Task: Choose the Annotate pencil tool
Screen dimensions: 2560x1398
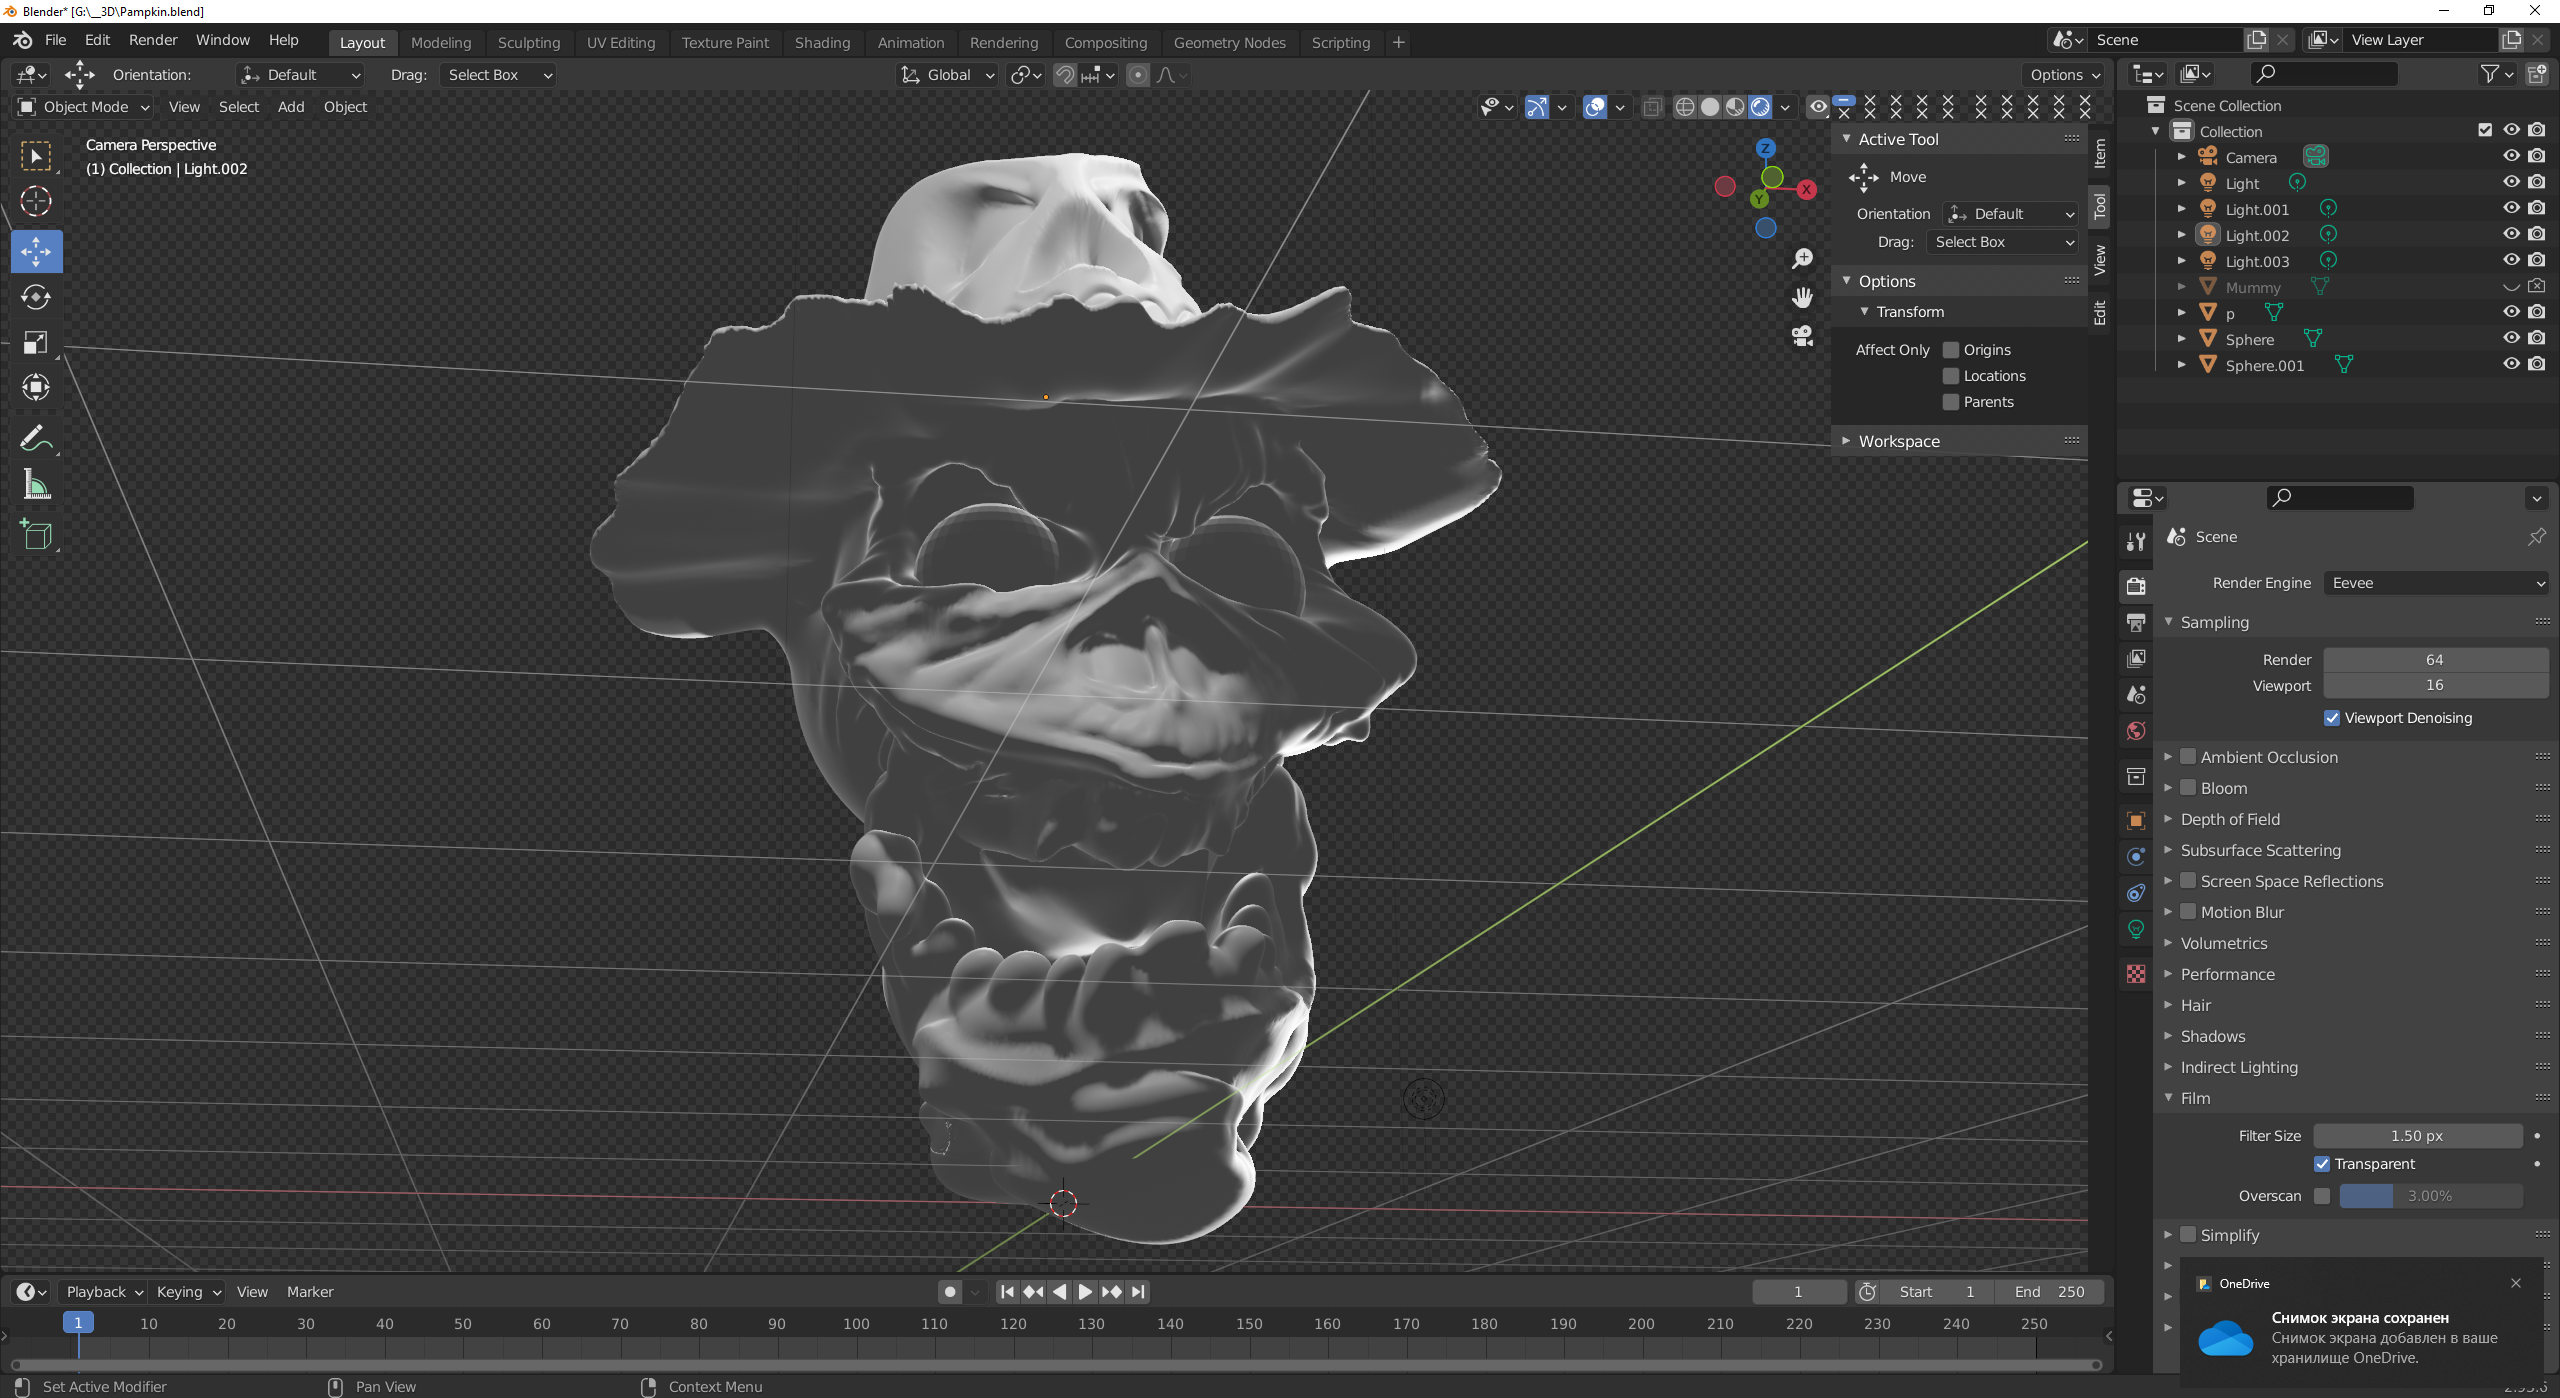Action: [36, 438]
